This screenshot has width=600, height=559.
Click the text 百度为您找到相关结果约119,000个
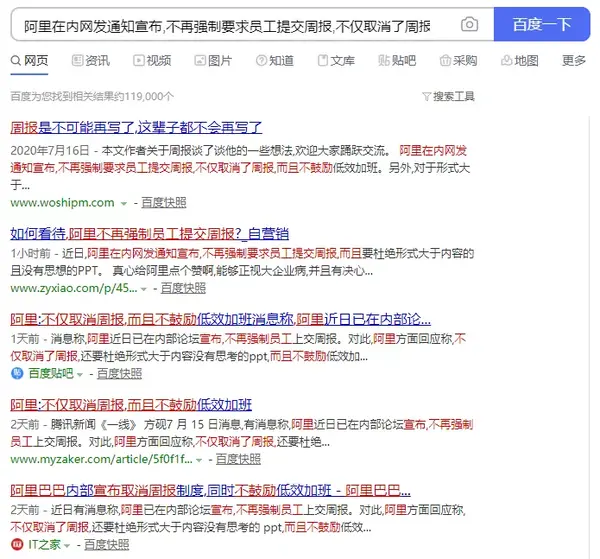(92, 96)
